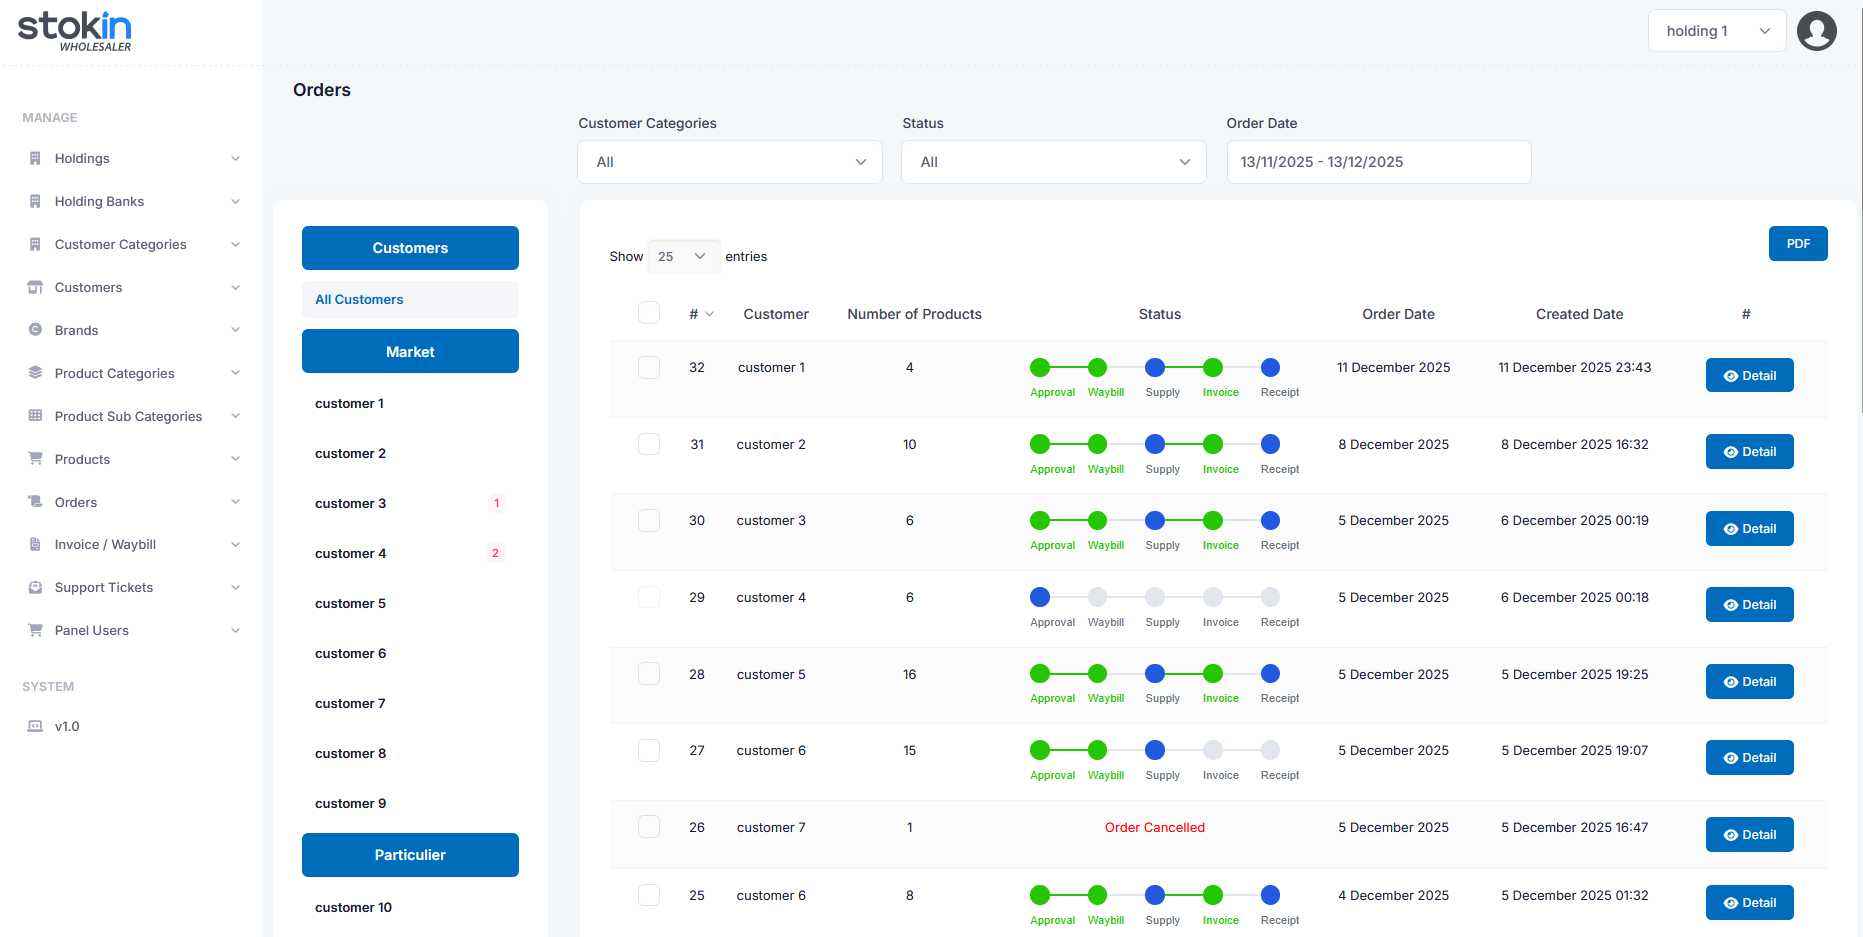Tick the checkbox for order 32

649,367
